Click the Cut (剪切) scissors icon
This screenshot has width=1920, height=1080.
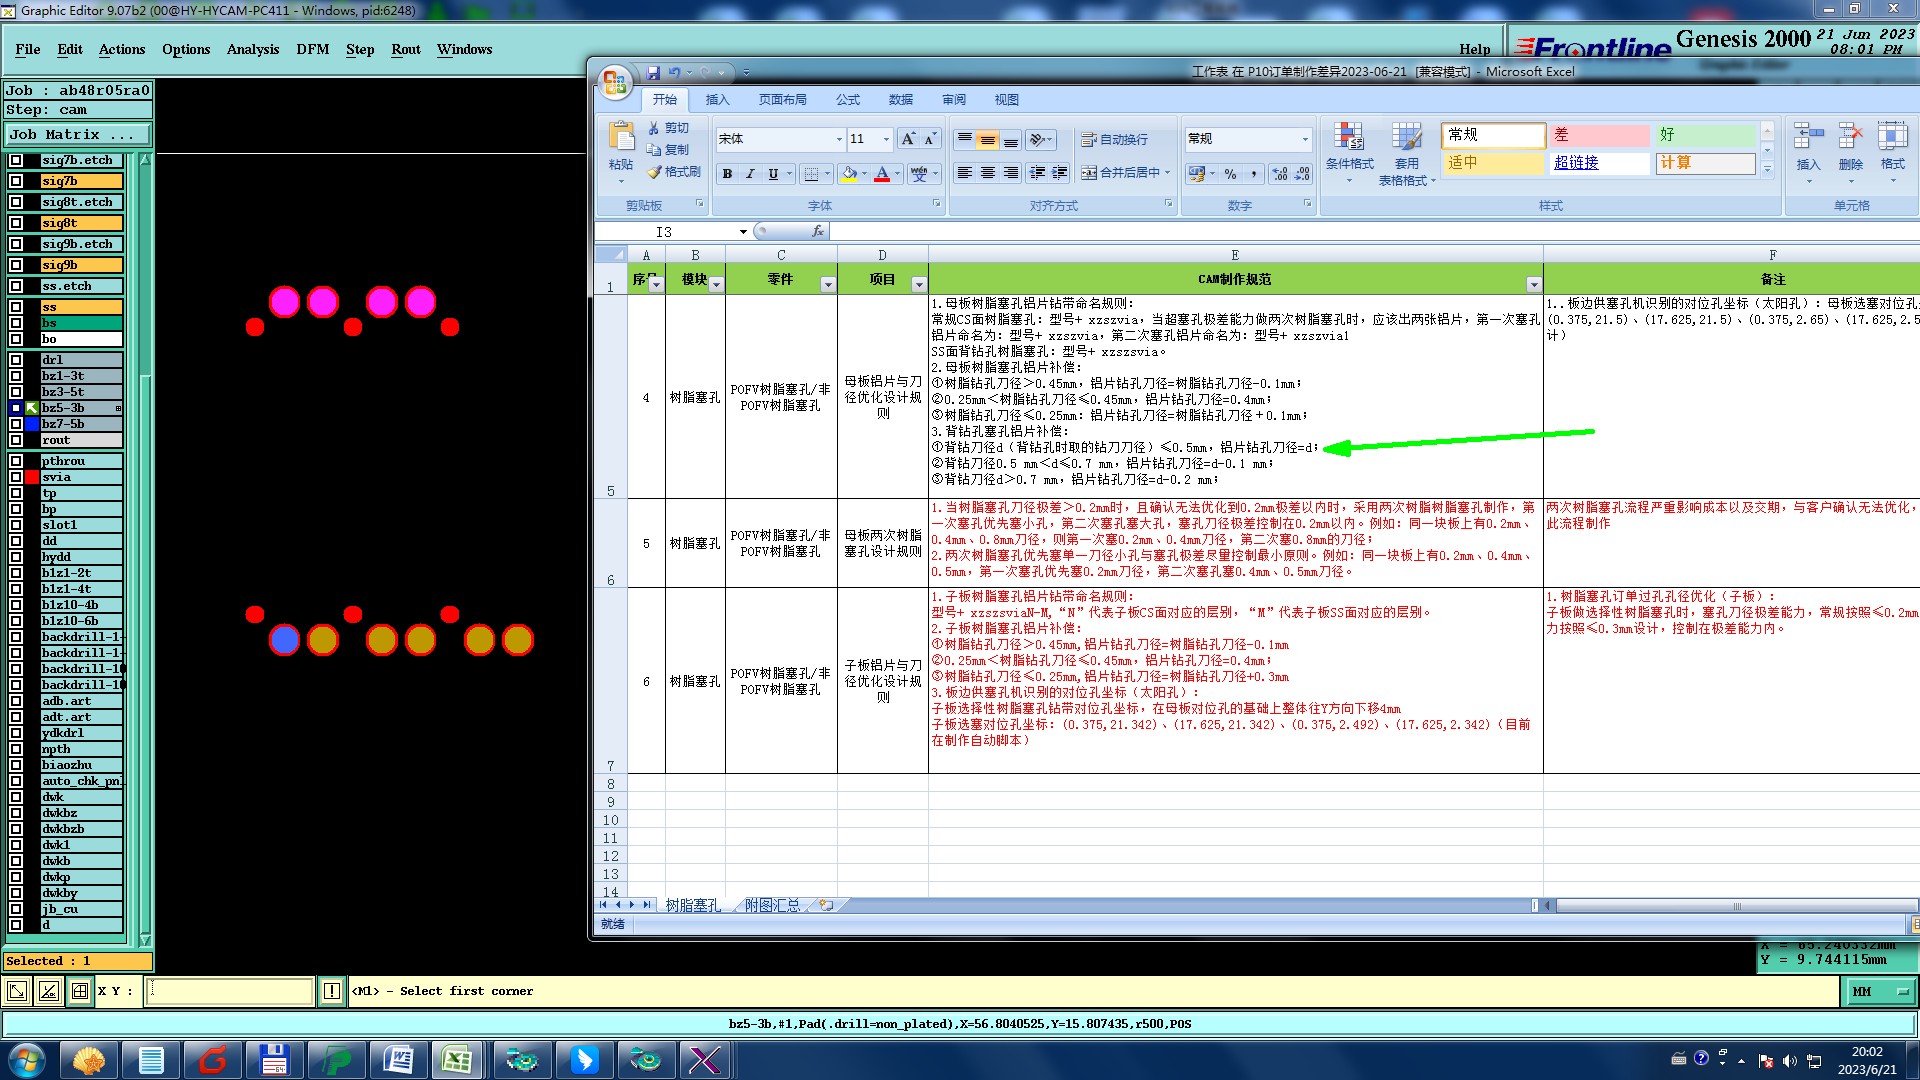pyautogui.click(x=654, y=128)
